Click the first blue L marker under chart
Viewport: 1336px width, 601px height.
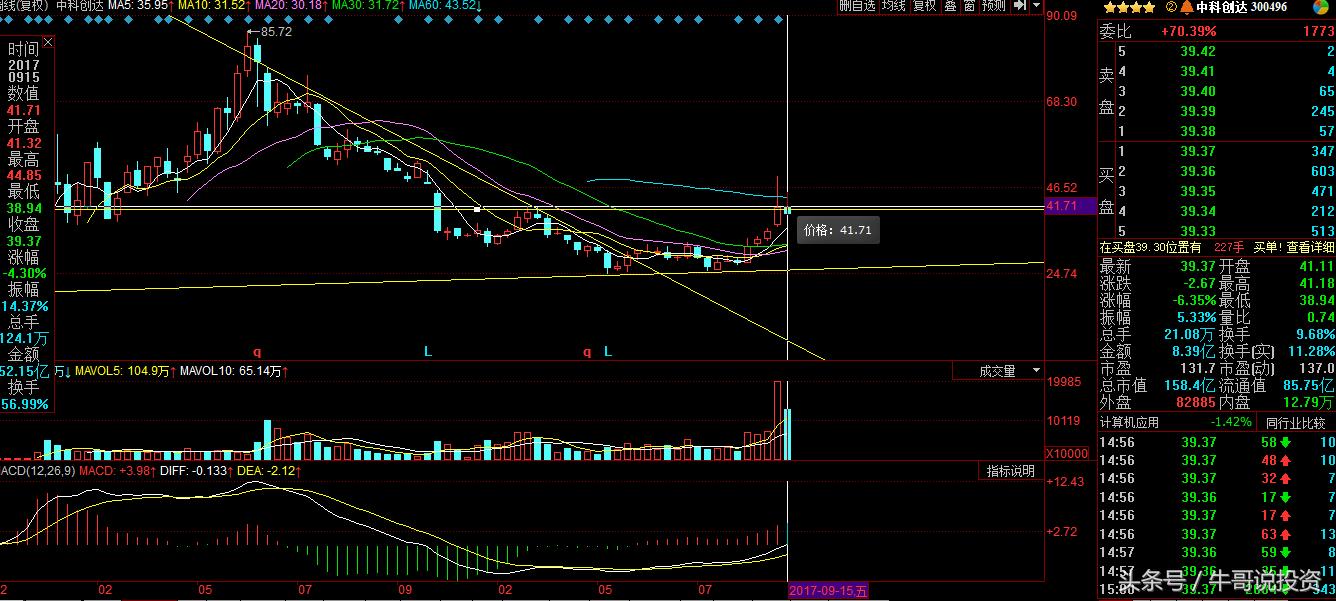427,352
